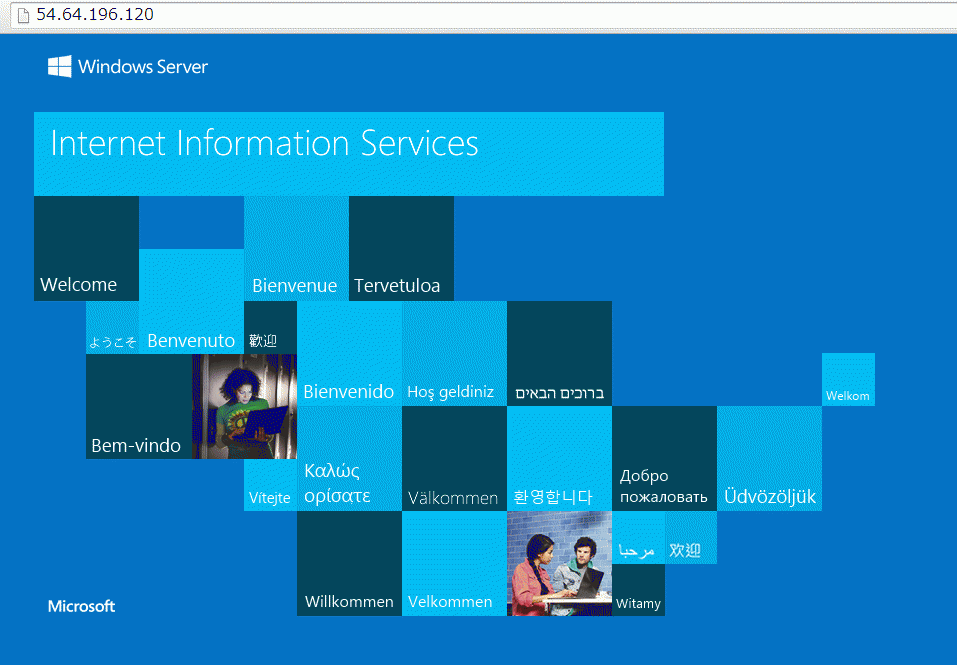Click the Welkom tile
The image size is (957, 665).
click(x=848, y=379)
